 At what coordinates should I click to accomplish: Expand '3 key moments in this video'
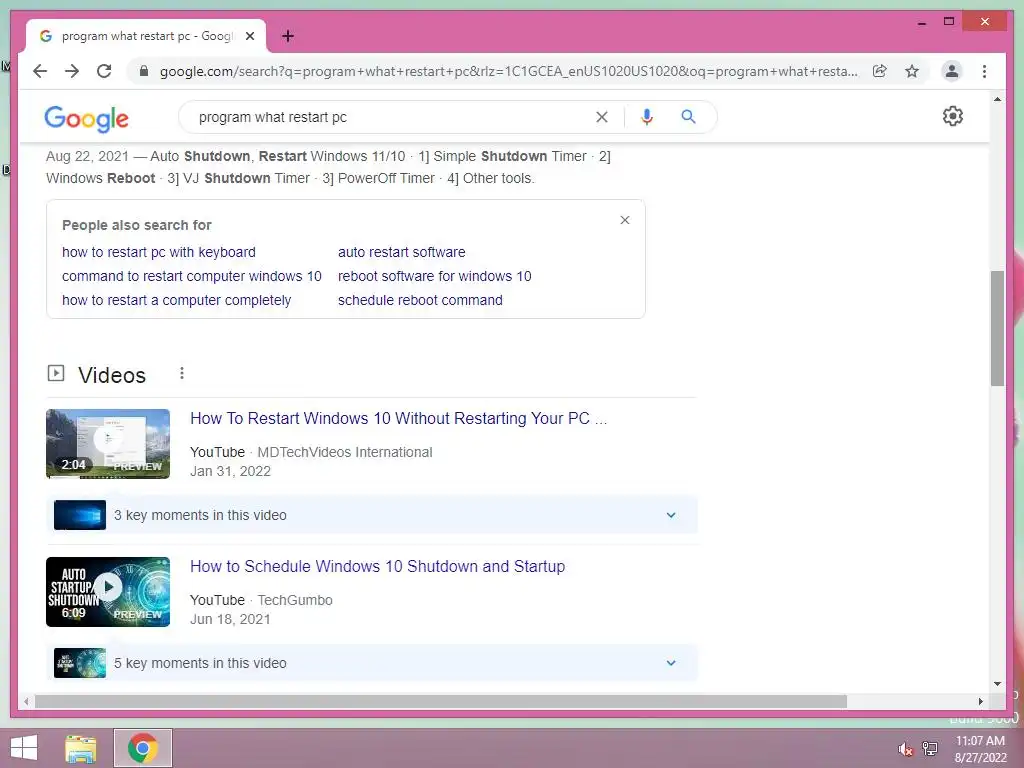point(372,515)
